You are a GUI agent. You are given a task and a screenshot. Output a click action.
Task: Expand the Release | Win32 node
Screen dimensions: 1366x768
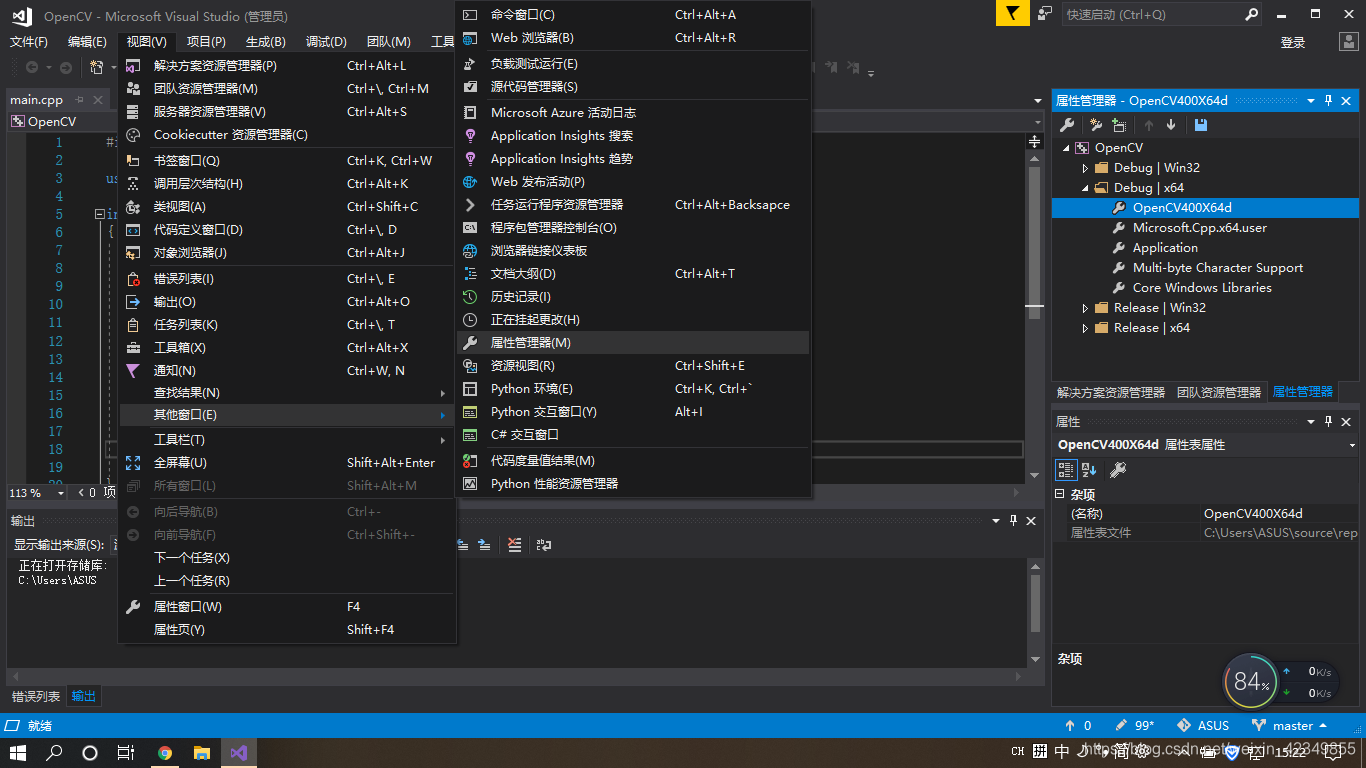1085,308
